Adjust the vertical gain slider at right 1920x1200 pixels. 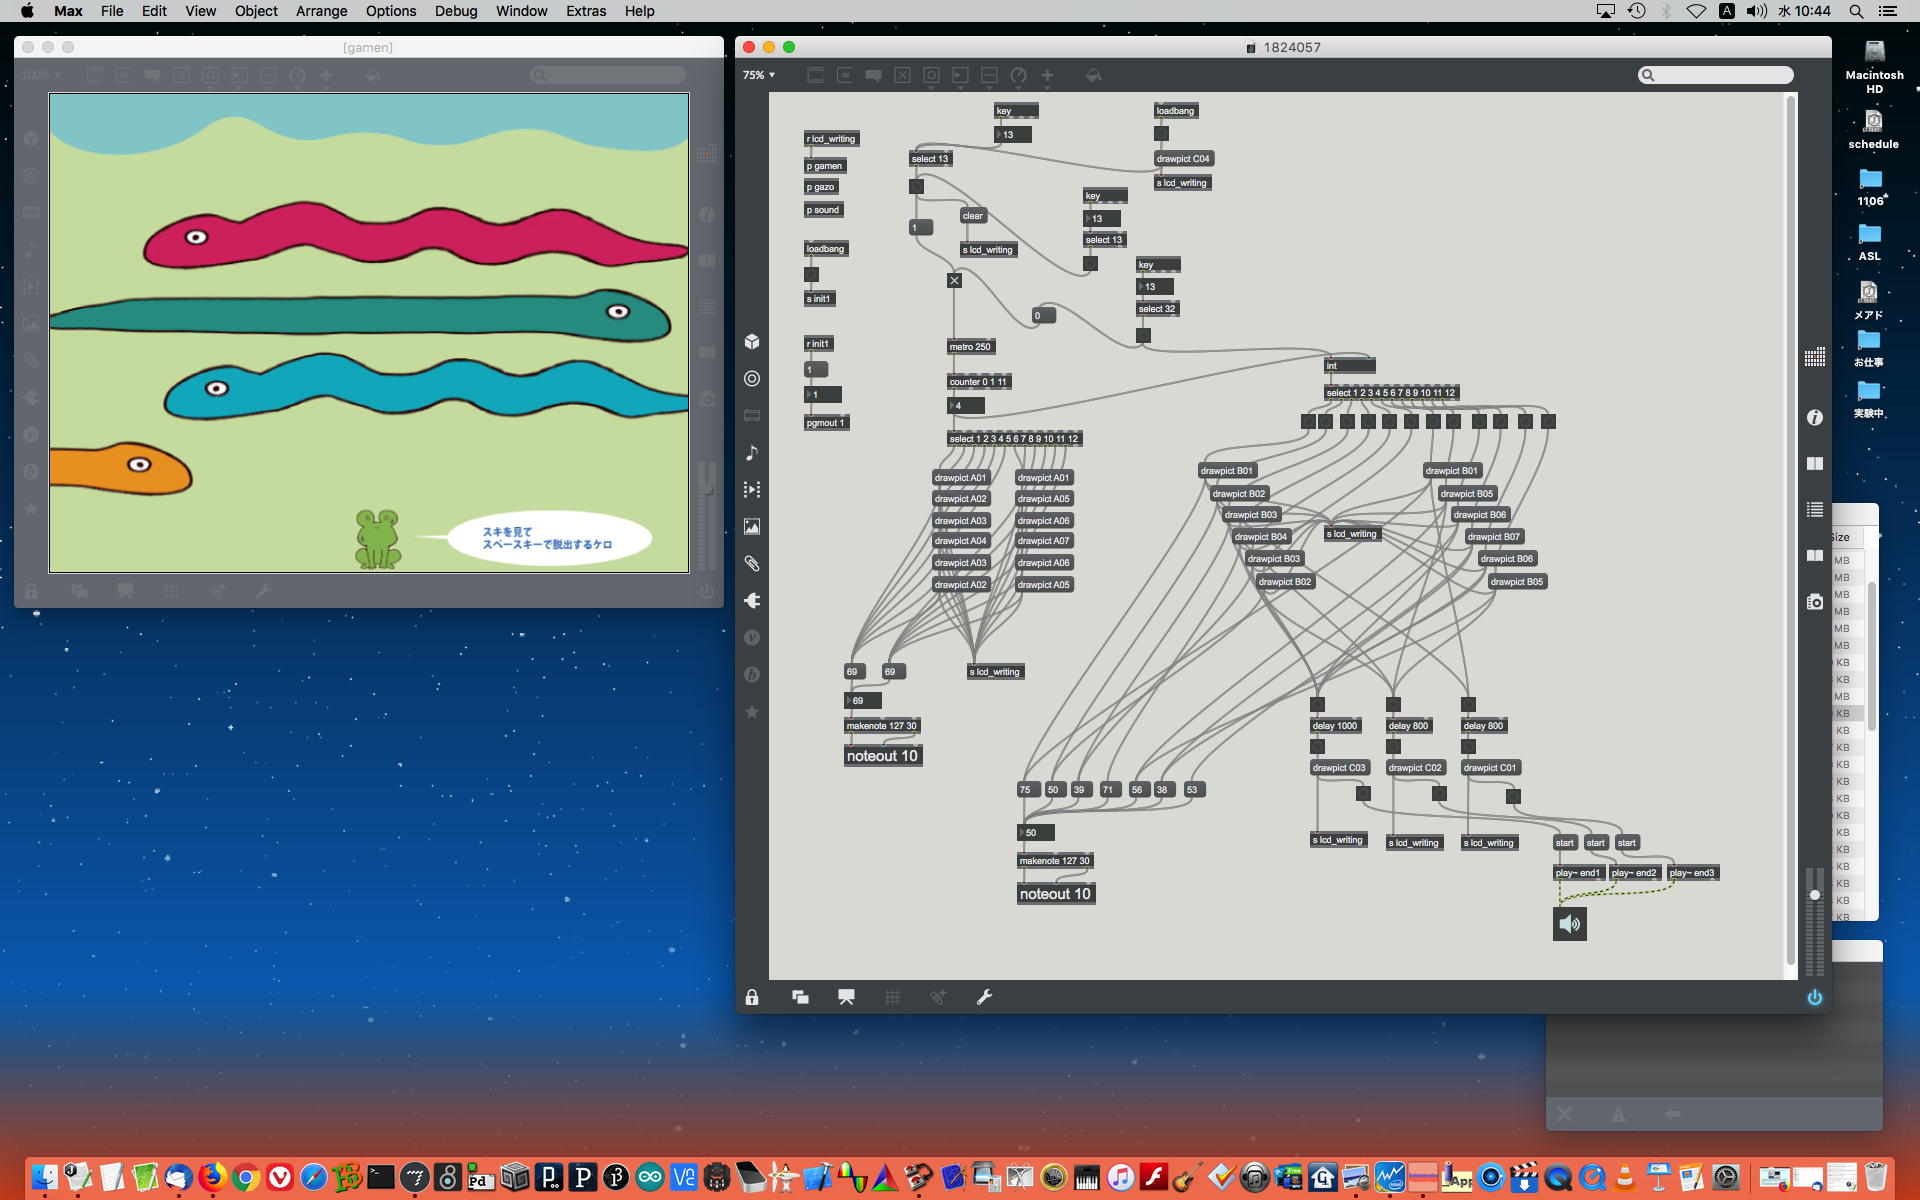[1815, 895]
